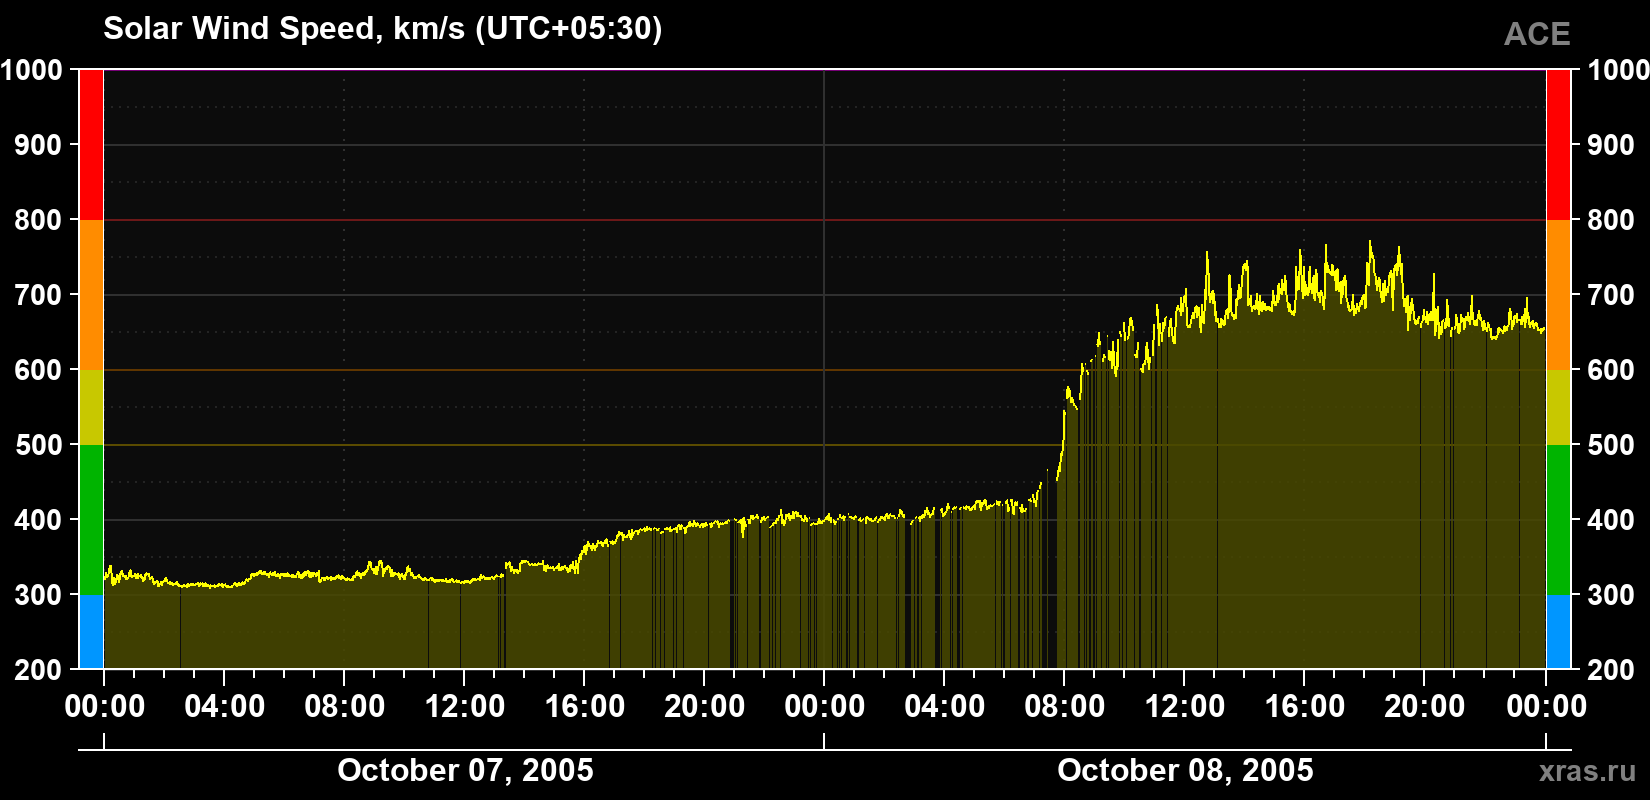Click the 700 label on the left axis

pyautogui.click(x=38, y=295)
